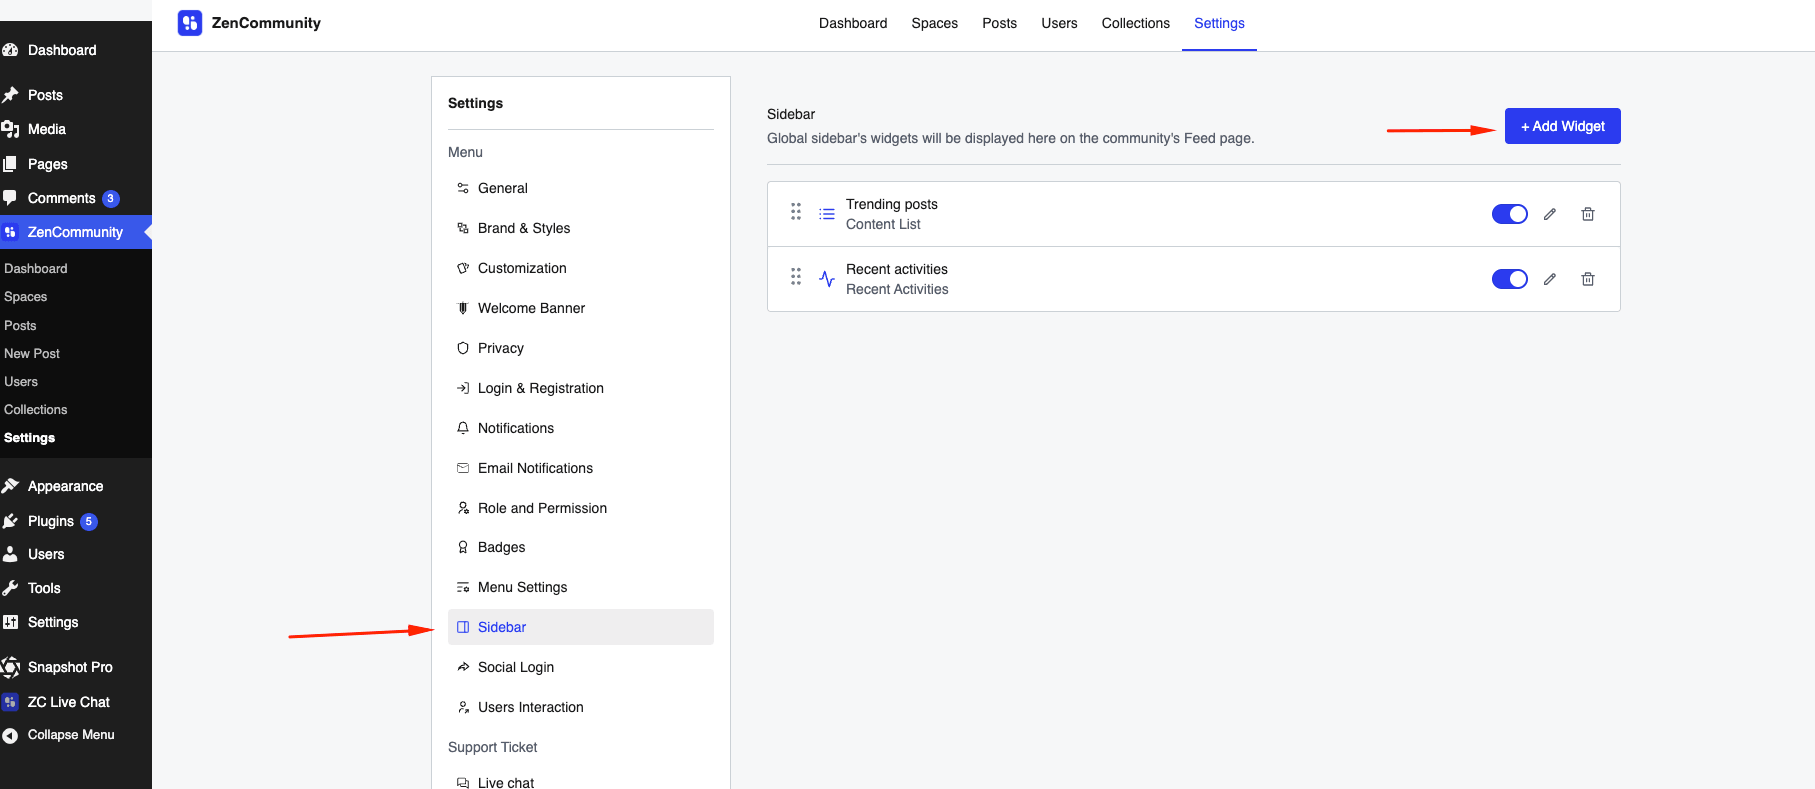Open General settings menu item
Viewport: 1815px width, 789px height.
[581, 188]
